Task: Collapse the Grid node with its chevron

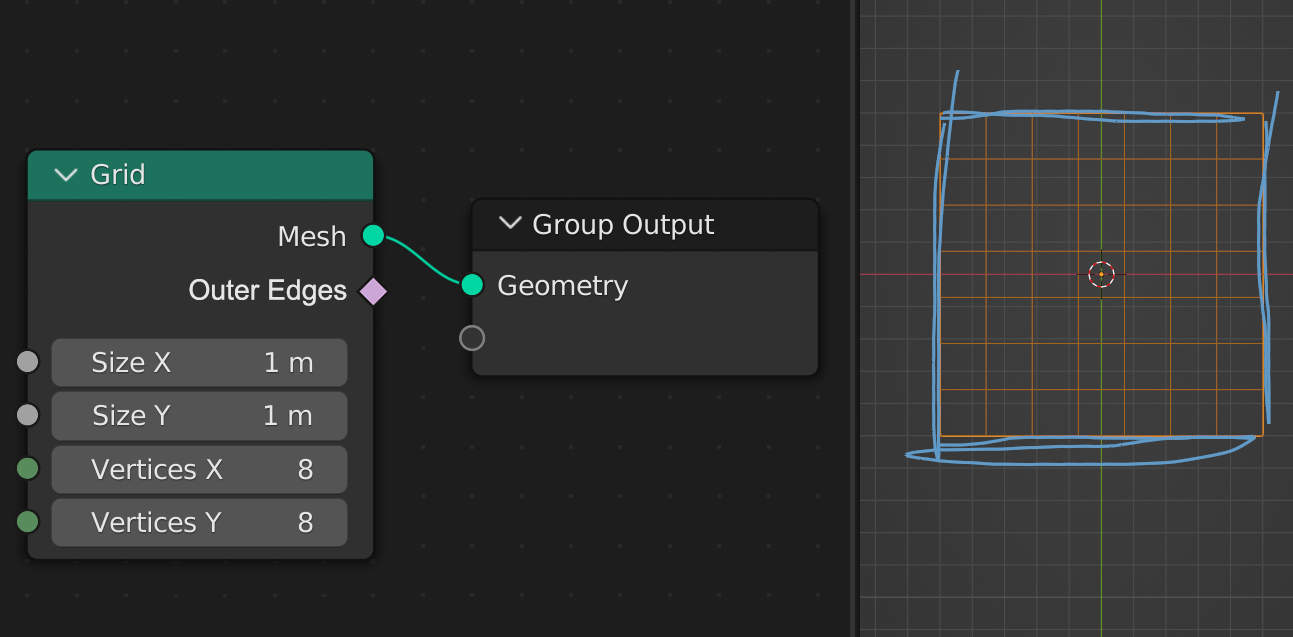Action: coord(66,175)
